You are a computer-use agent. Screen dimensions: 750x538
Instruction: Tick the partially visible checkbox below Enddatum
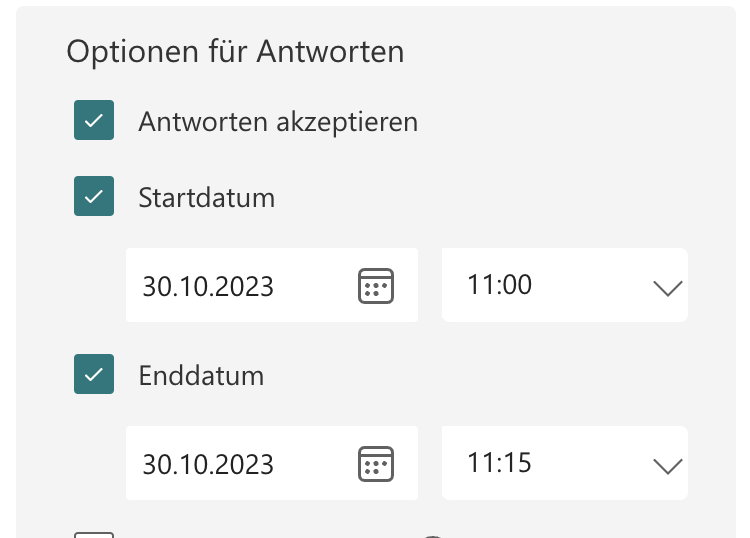[94, 533]
